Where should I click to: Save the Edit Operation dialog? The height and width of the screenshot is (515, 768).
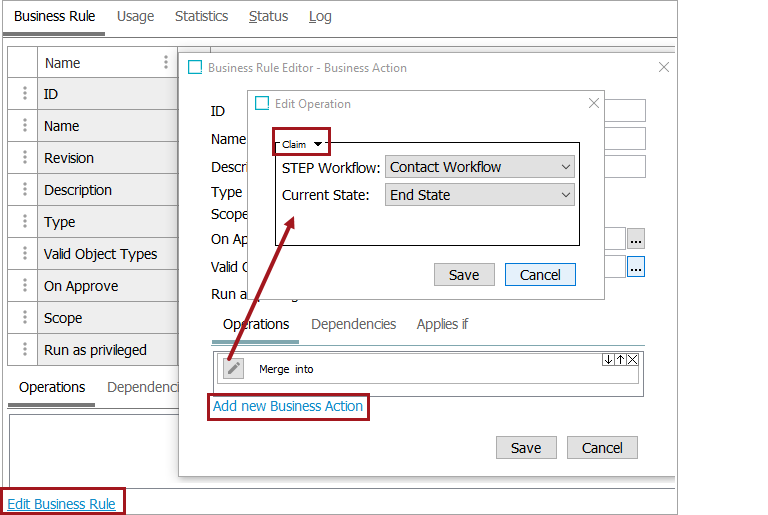coord(464,275)
